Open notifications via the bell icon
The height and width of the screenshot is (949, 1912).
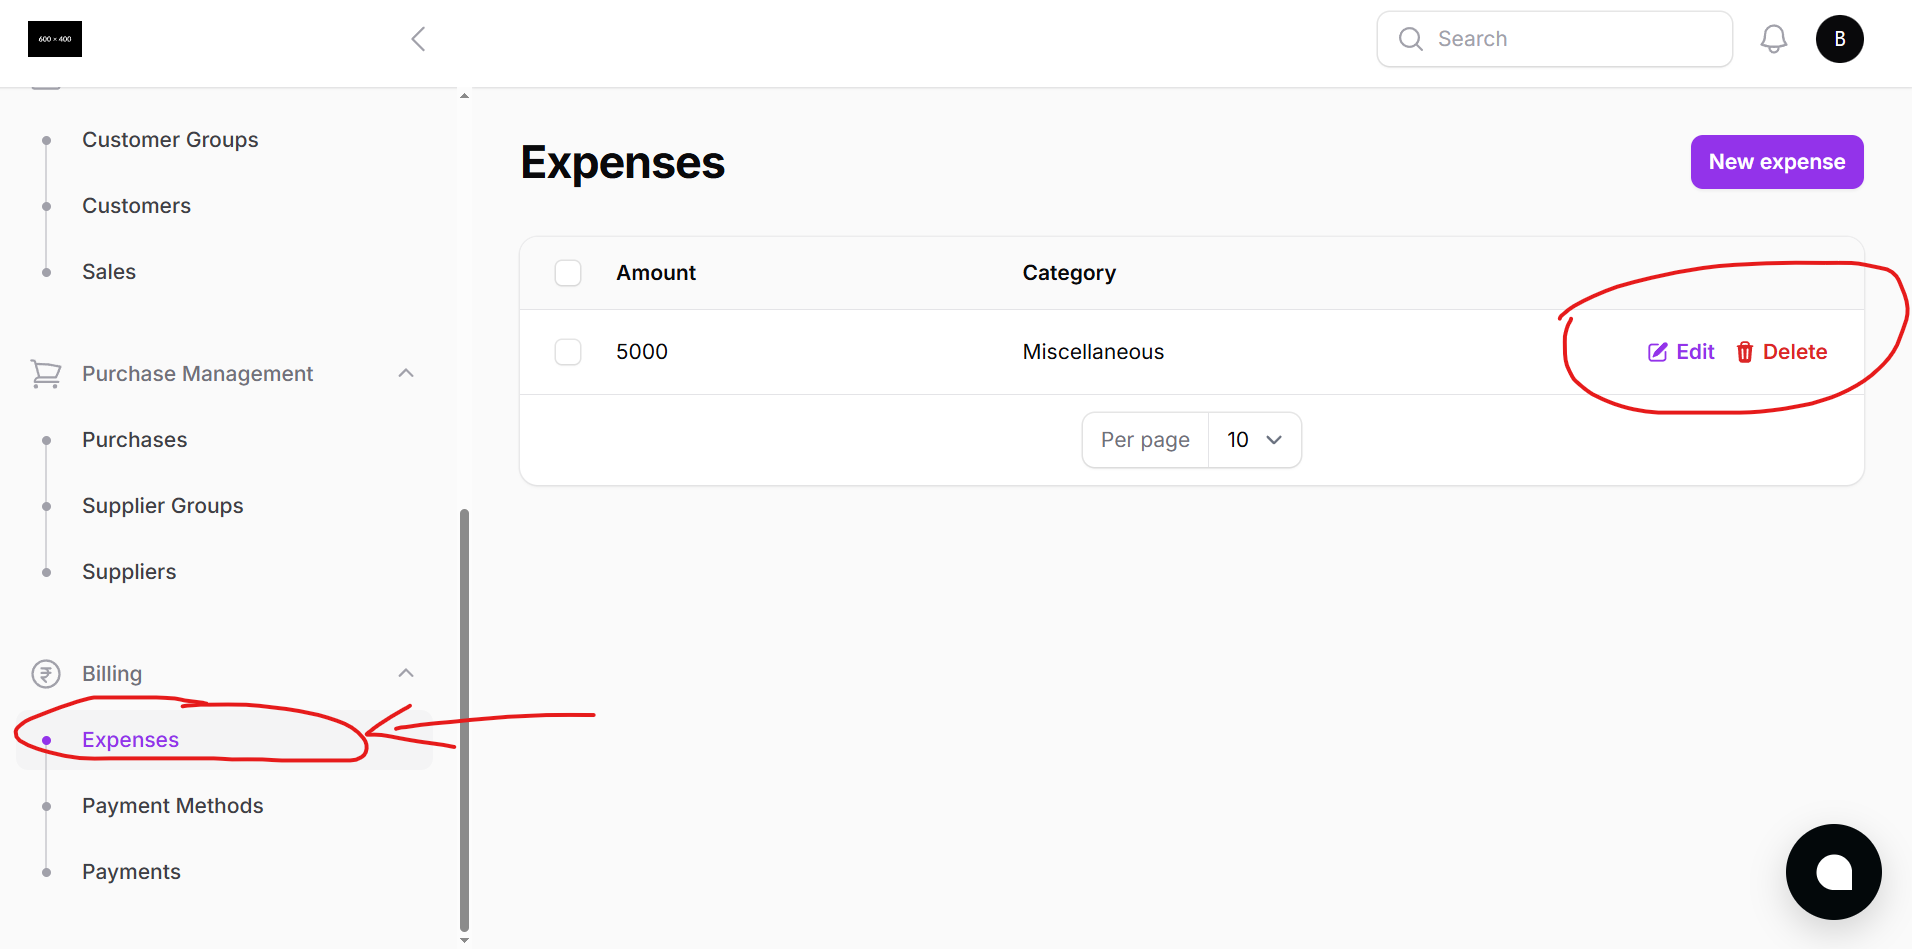pyautogui.click(x=1774, y=38)
